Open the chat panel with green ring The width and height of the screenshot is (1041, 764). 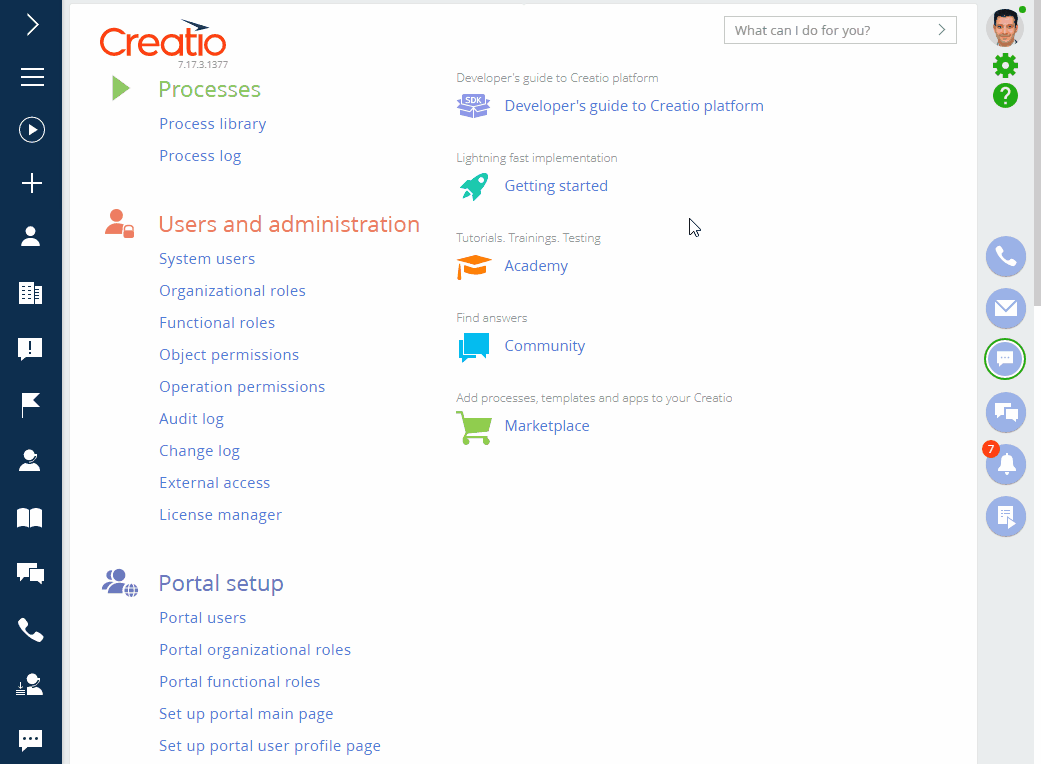pyautogui.click(x=1005, y=359)
